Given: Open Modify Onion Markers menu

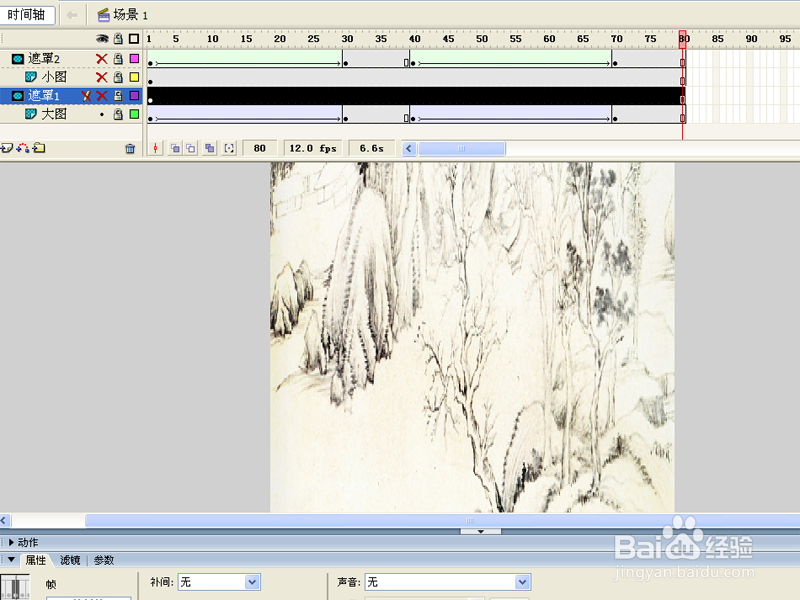Looking at the screenshot, I should click(x=229, y=148).
